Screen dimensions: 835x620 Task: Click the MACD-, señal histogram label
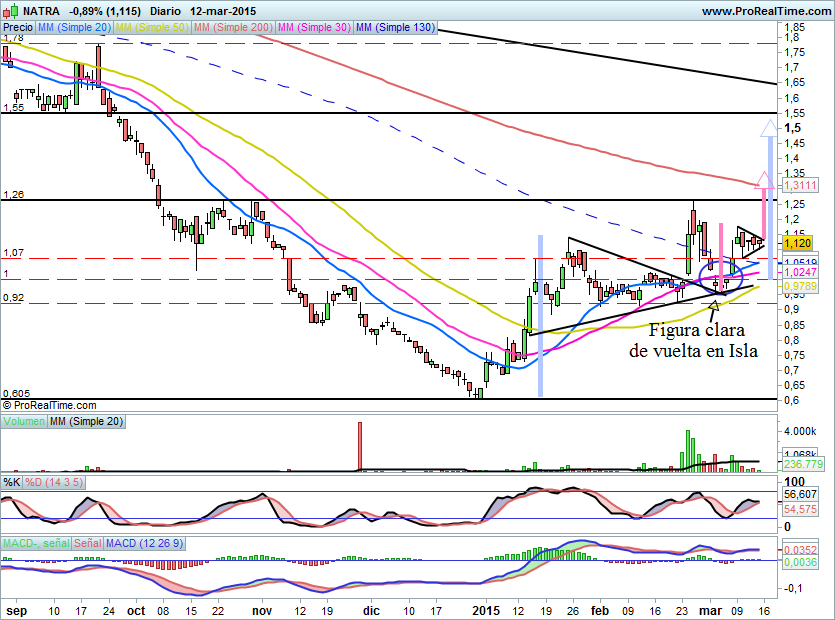36,543
